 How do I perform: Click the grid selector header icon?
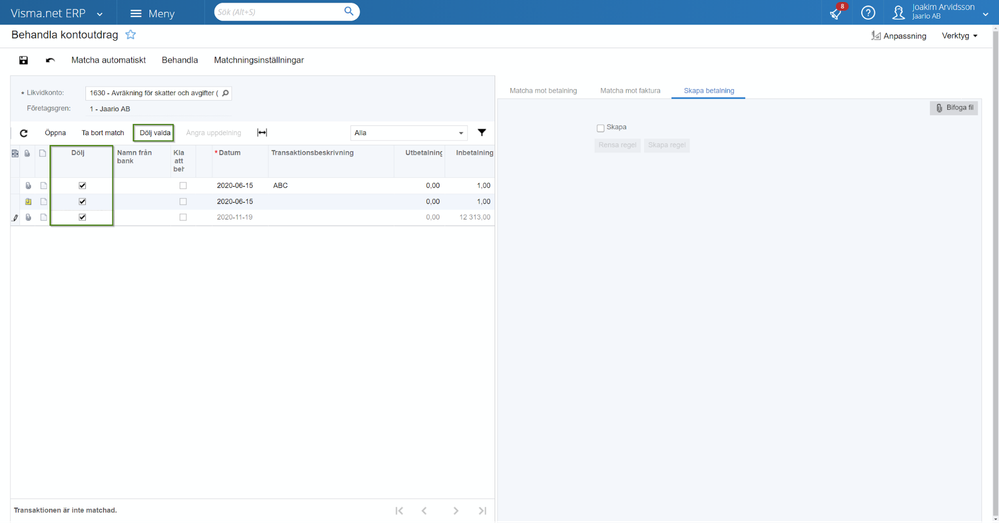pos(15,154)
